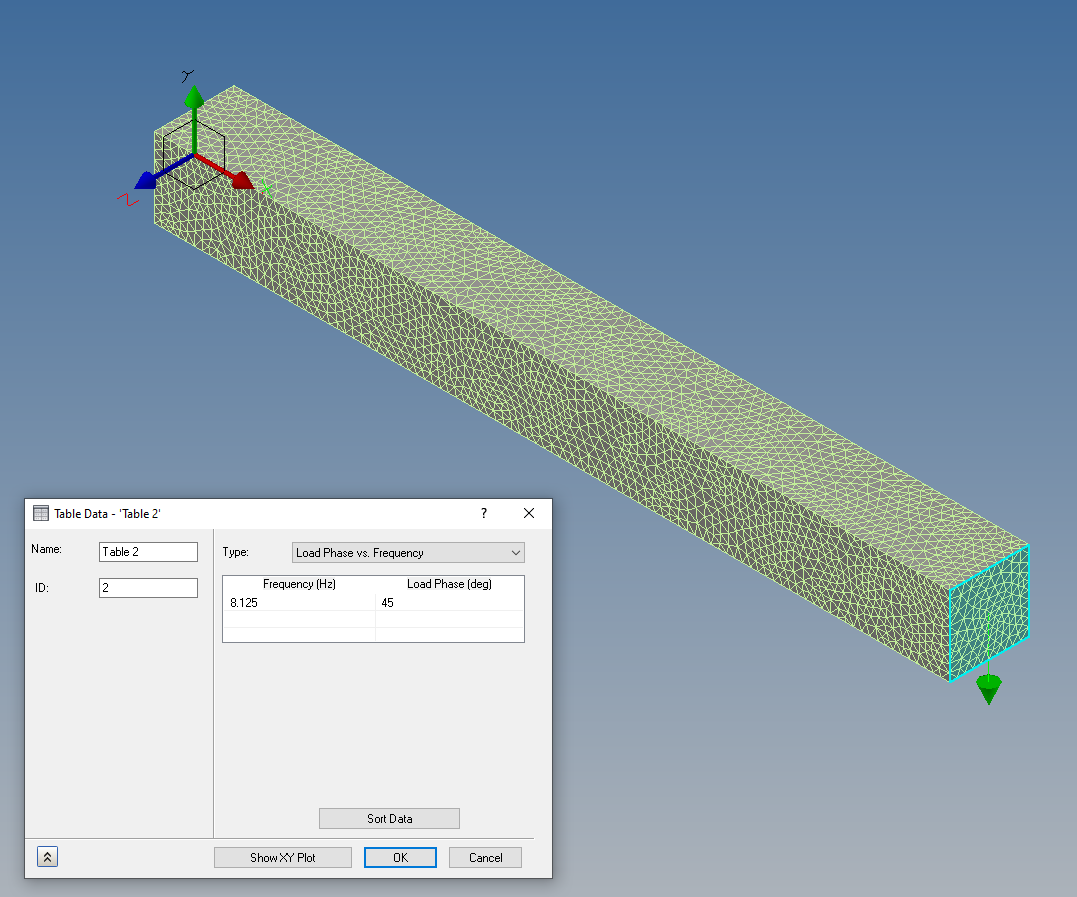Dismiss the dialog with Cancel
The image size is (1077, 897).
click(485, 857)
